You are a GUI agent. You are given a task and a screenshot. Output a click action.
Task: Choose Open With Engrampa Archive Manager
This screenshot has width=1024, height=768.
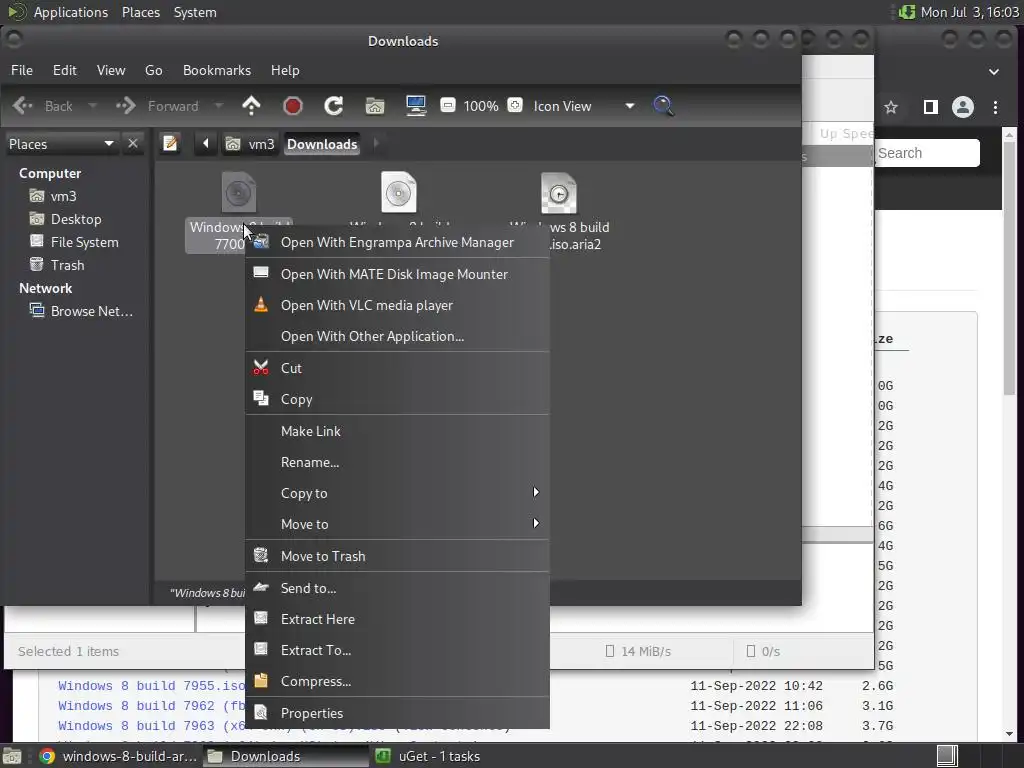[x=397, y=242]
